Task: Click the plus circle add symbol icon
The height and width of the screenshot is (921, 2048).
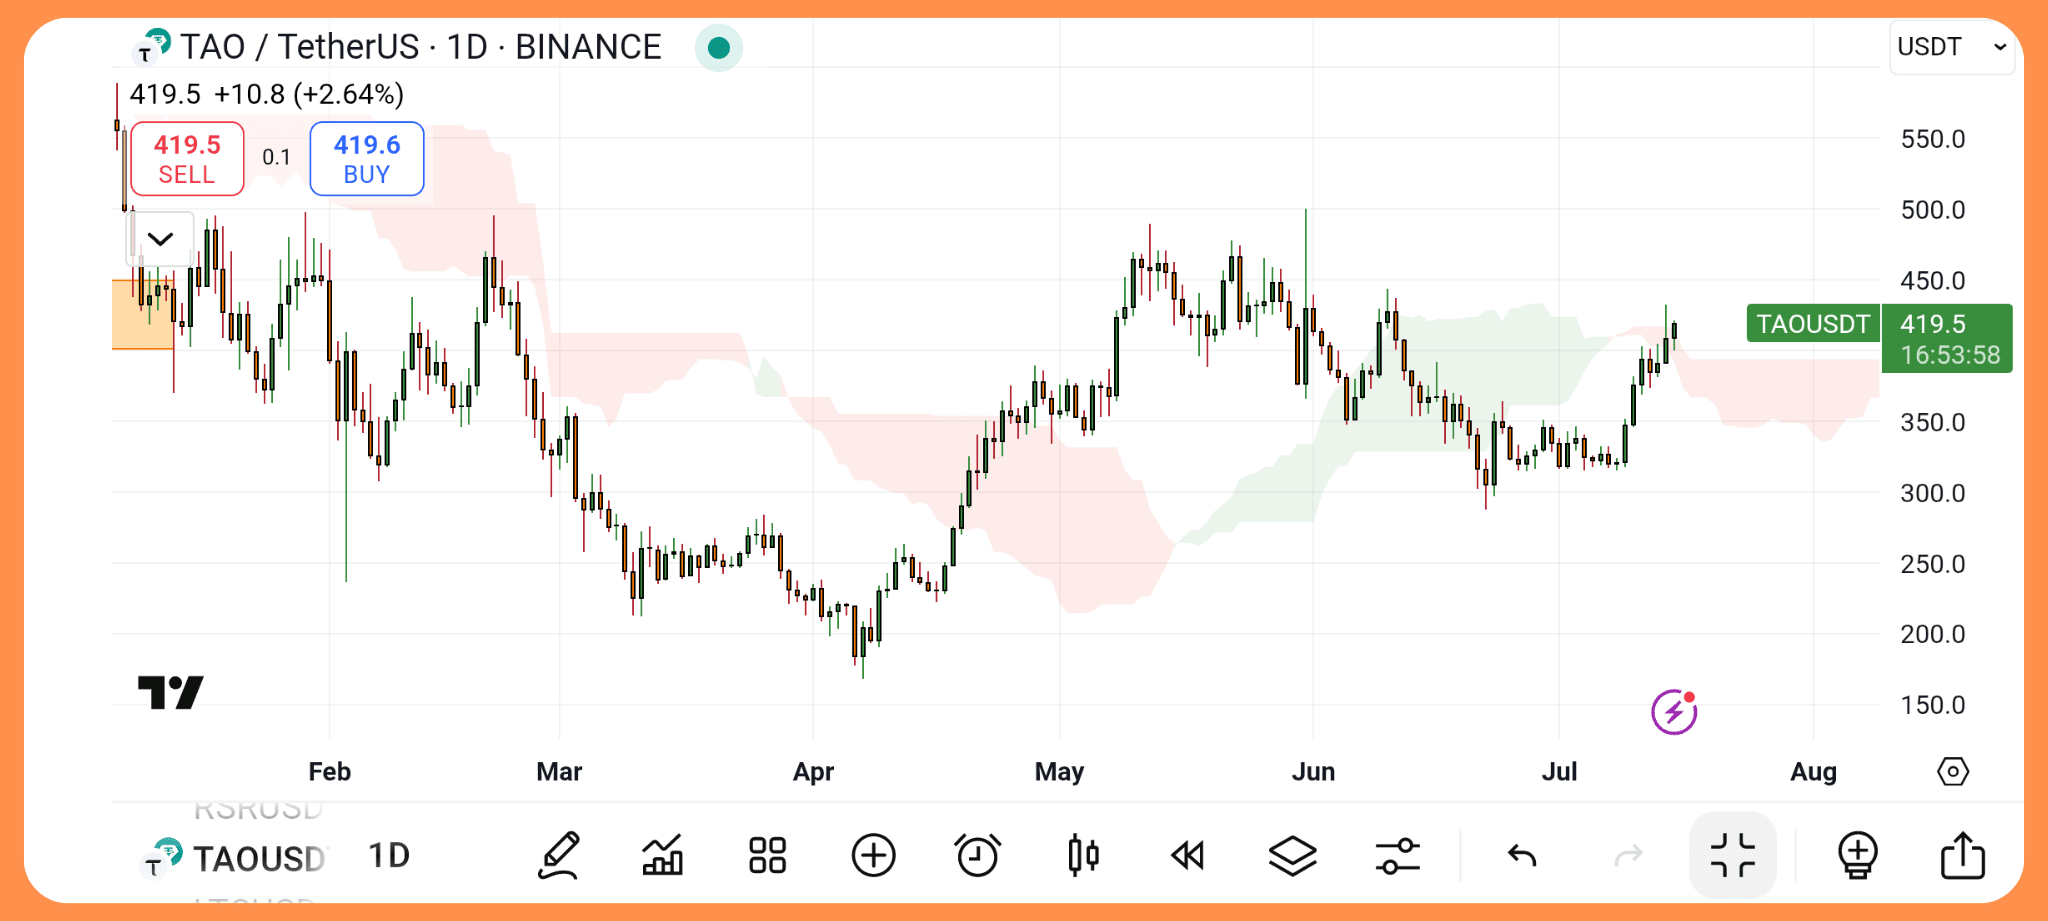Action: (x=873, y=856)
